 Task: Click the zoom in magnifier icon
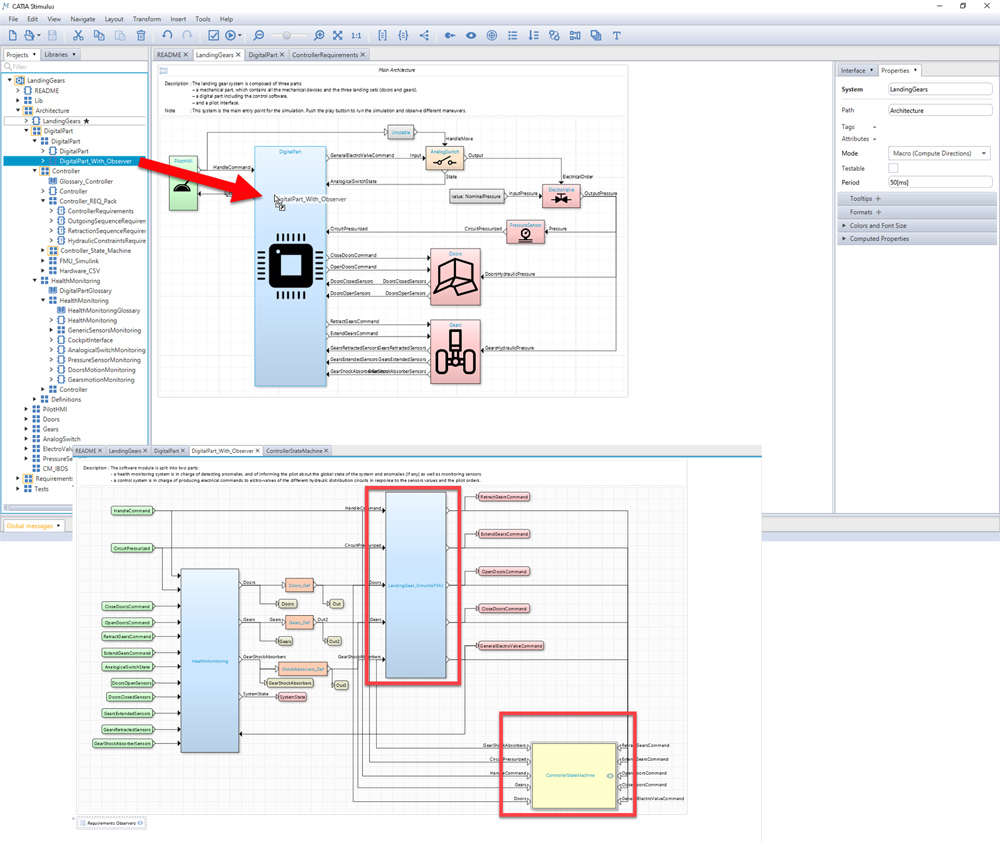pyautogui.click(x=320, y=36)
